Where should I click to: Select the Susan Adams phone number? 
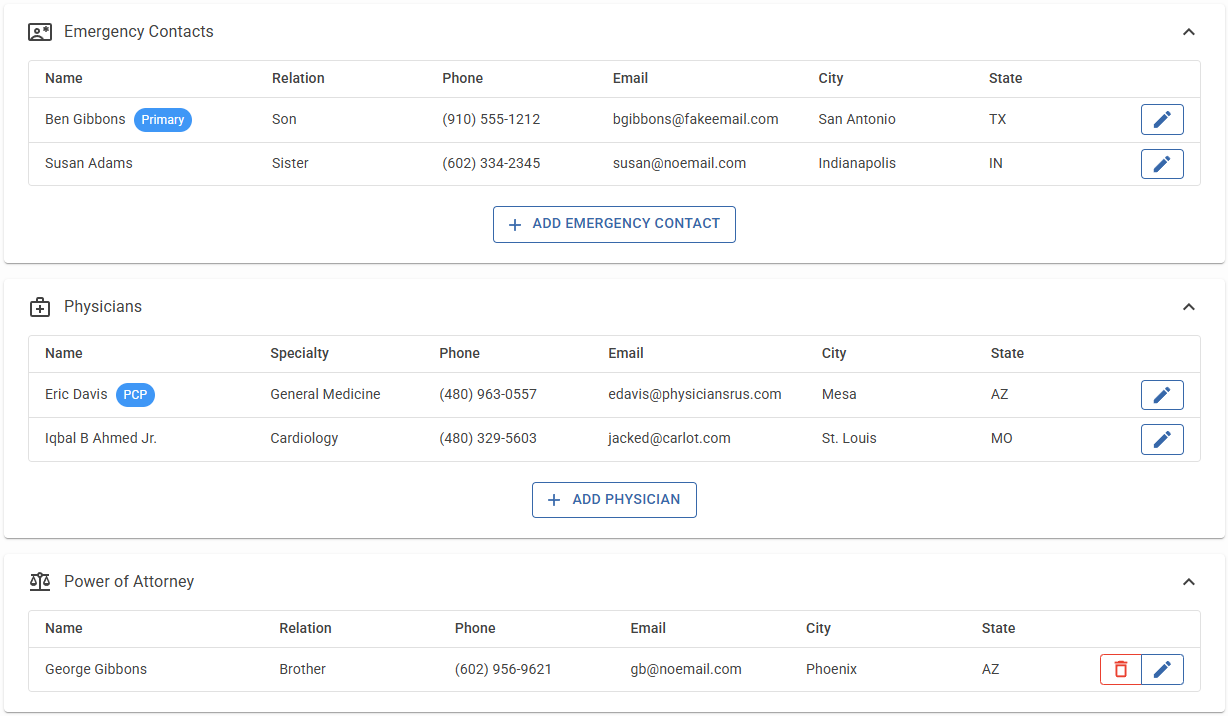491,163
